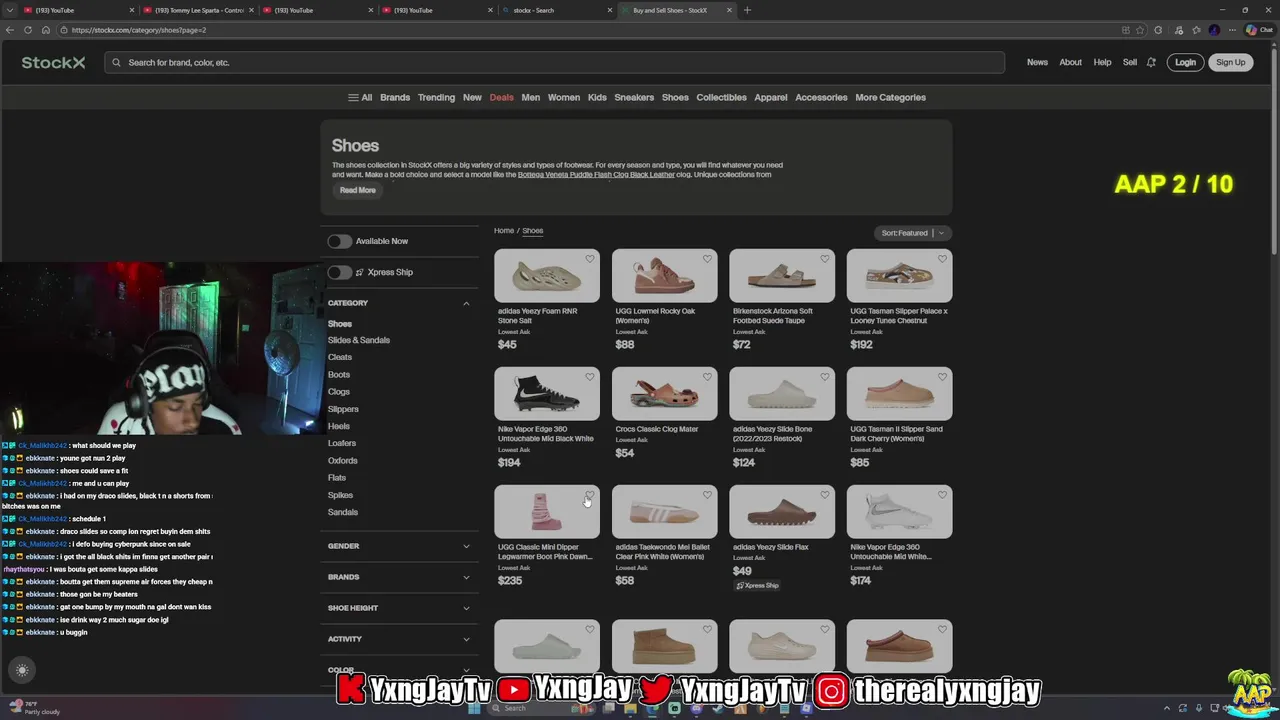Open the adidas Yeezy Foam RNR product image
This screenshot has width=1280, height=720.
tap(546, 276)
